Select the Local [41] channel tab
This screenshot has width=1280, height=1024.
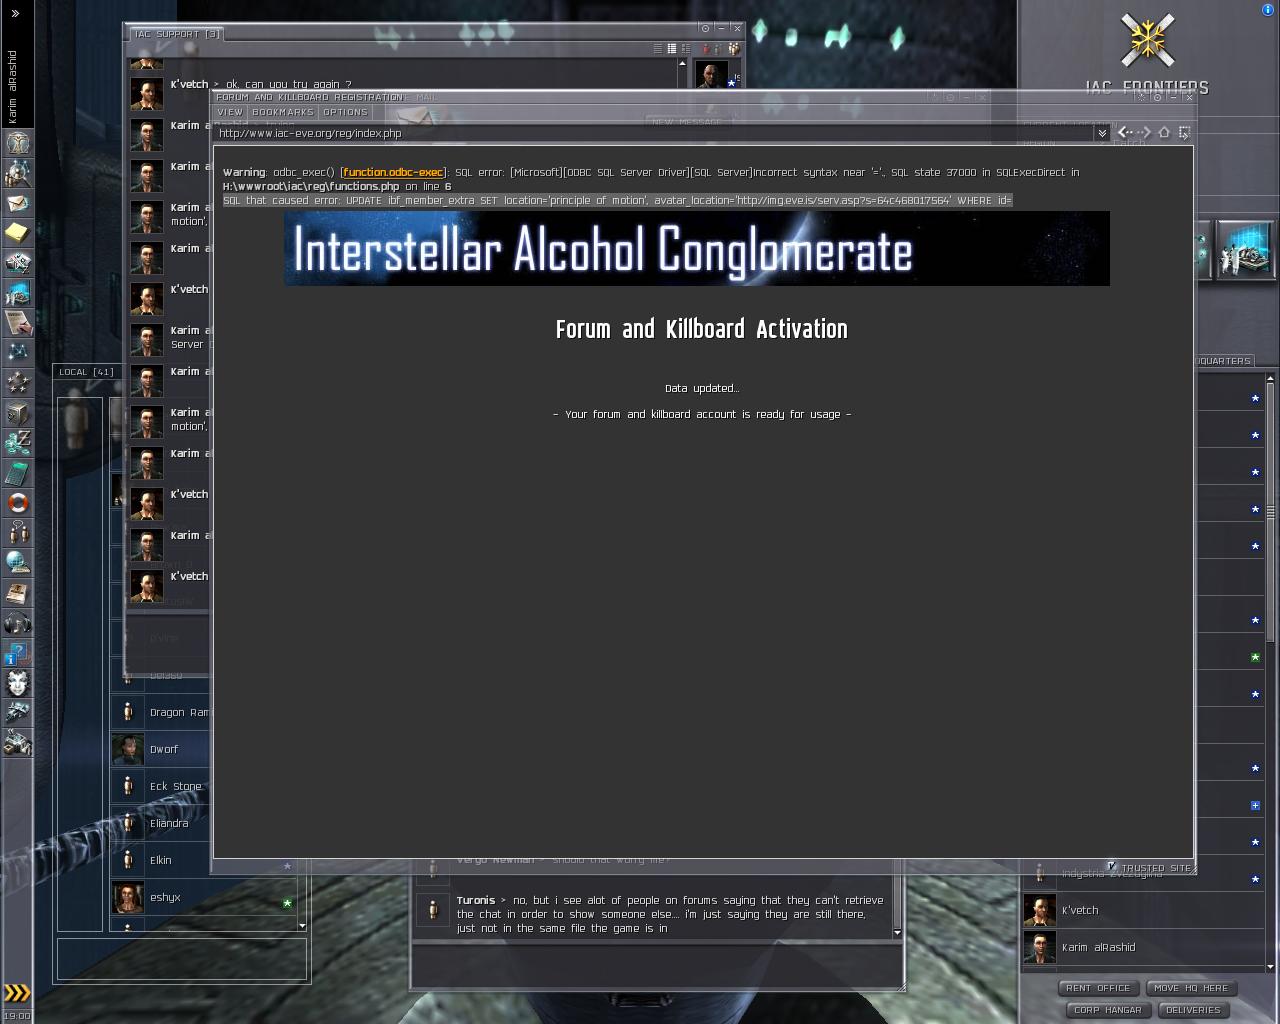point(86,372)
